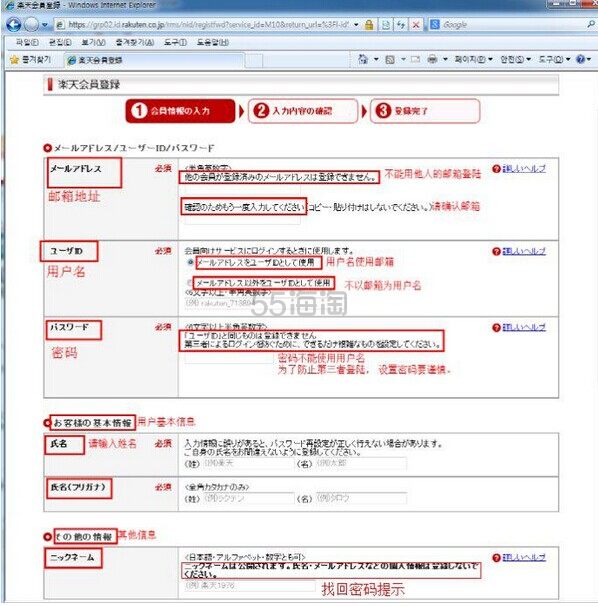This screenshot has width=598, height=606.
Task: Open the 편집(E) menu
Action: [60, 42]
